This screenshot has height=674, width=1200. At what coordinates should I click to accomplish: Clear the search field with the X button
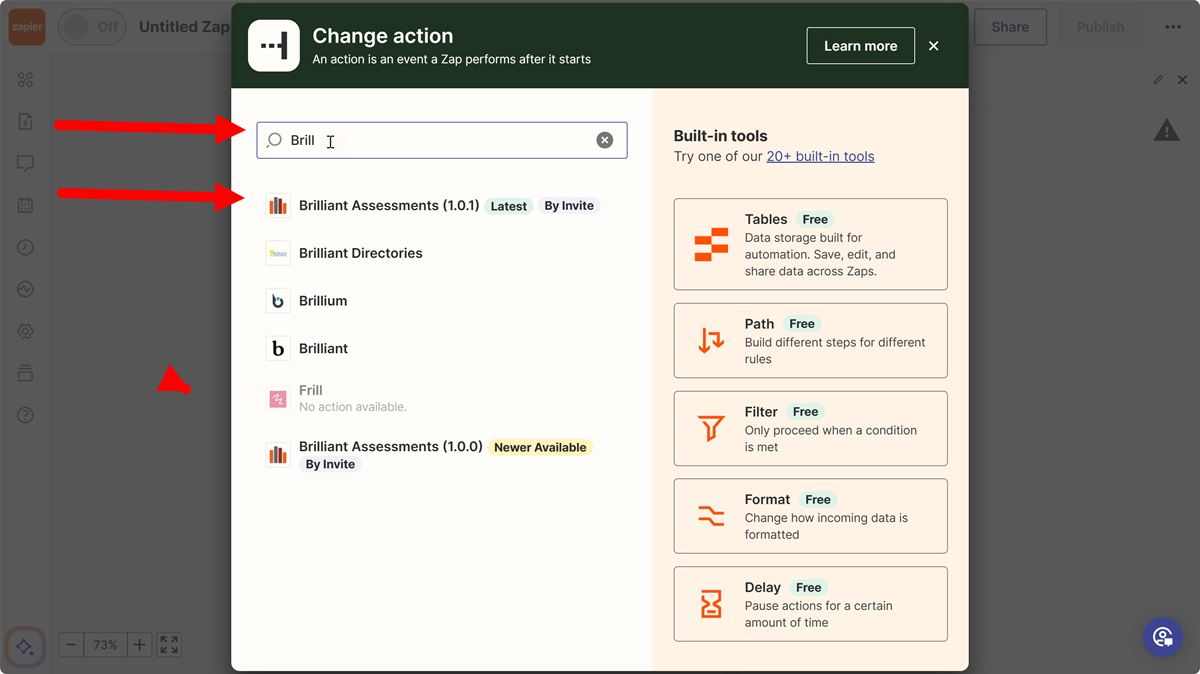[604, 140]
